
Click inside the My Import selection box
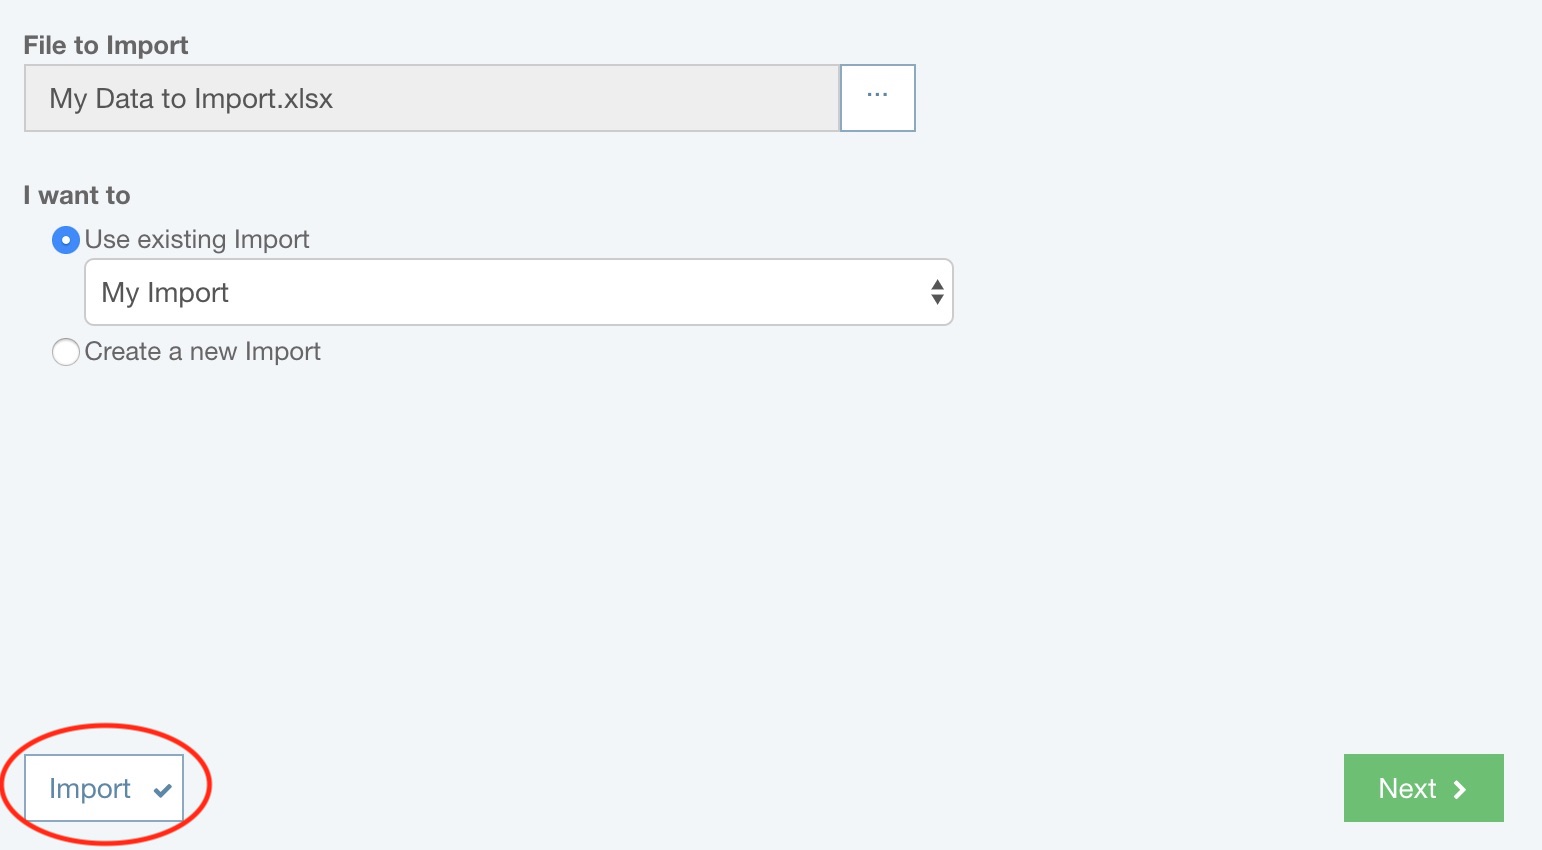[400, 292]
